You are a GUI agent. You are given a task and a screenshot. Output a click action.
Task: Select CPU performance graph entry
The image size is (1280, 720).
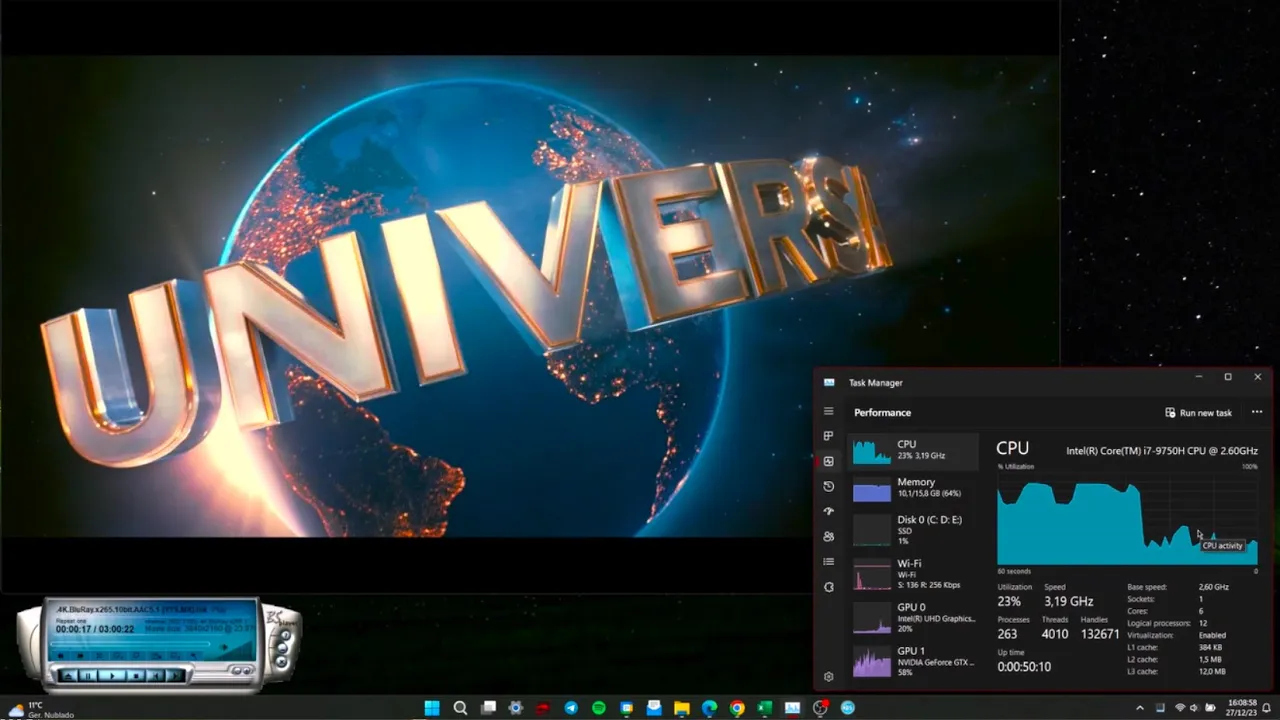(913, 451)
